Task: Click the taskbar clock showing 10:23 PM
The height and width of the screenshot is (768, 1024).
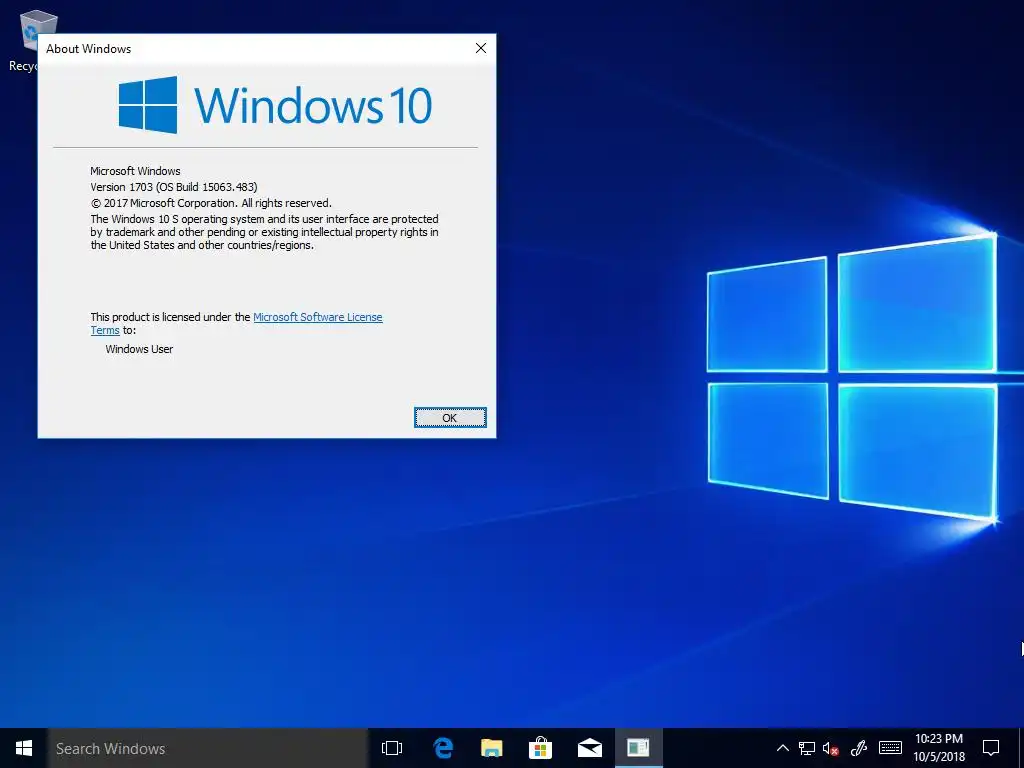Action: [x=939, y=748]
